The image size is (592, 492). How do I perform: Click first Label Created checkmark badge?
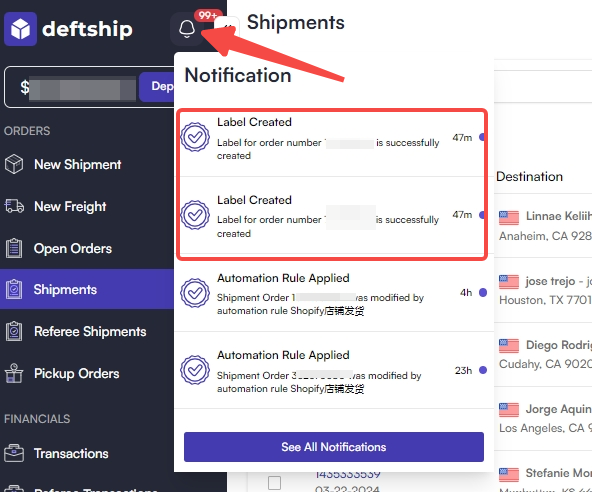point(195,137)
